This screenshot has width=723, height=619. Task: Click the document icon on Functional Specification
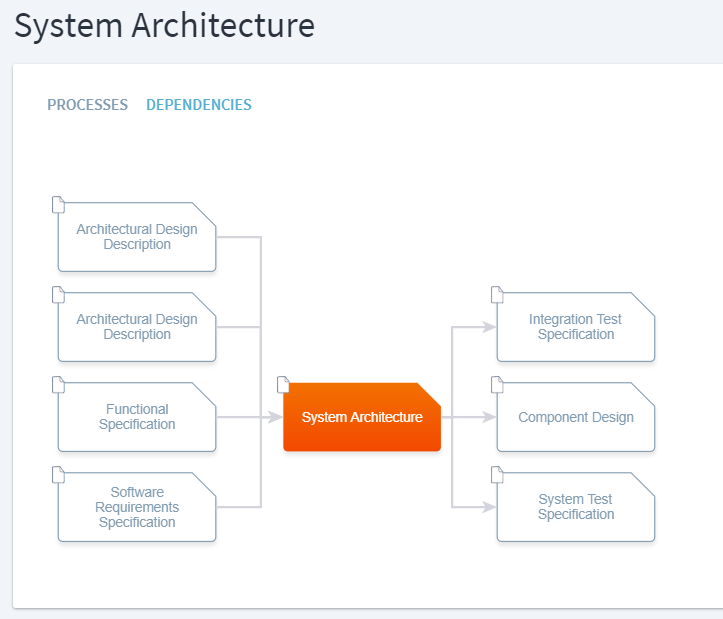pos(58,385)
